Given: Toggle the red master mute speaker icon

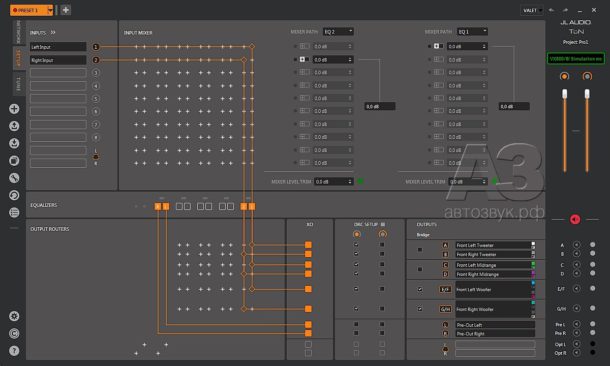Looking at the screenshot, I should tap(575, 219).
